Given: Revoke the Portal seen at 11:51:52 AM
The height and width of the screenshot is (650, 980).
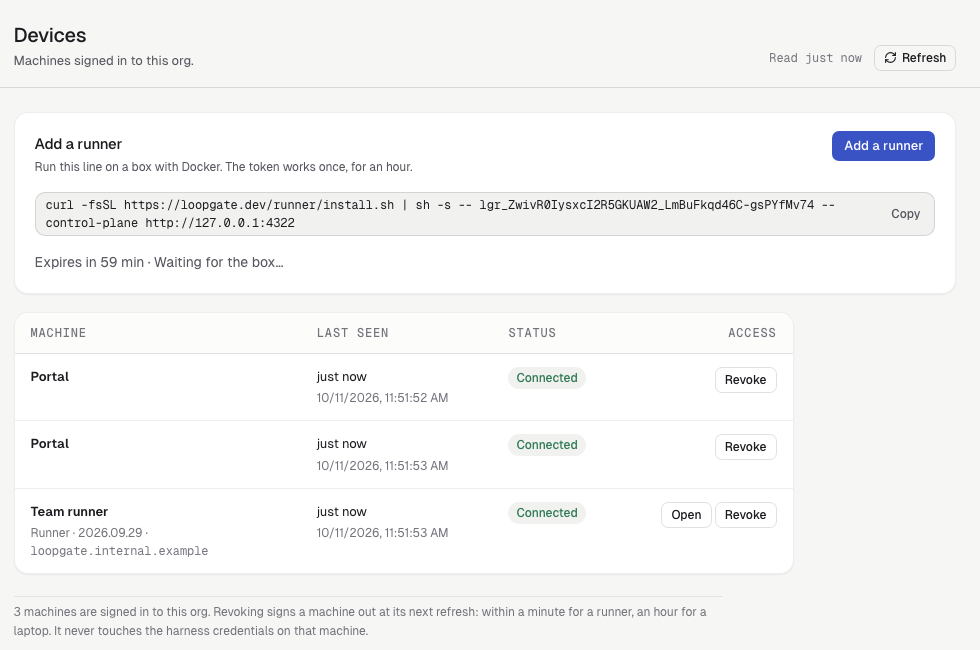Looking at the screenshot, I should click(746, 380).
